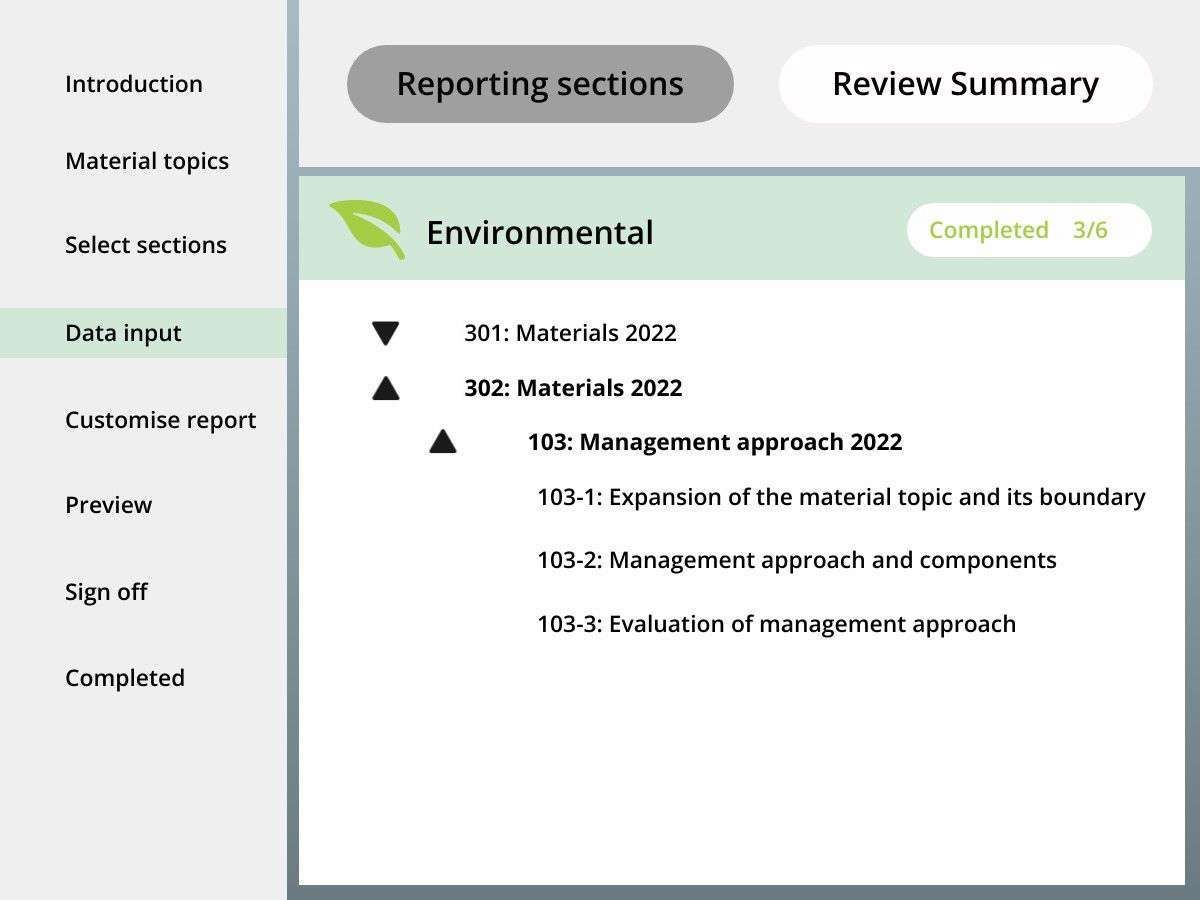The width and height of the screenshot is (1200, 900).
Task: Click the Completed 3/6 status pill
Action: click(1029, 230)
